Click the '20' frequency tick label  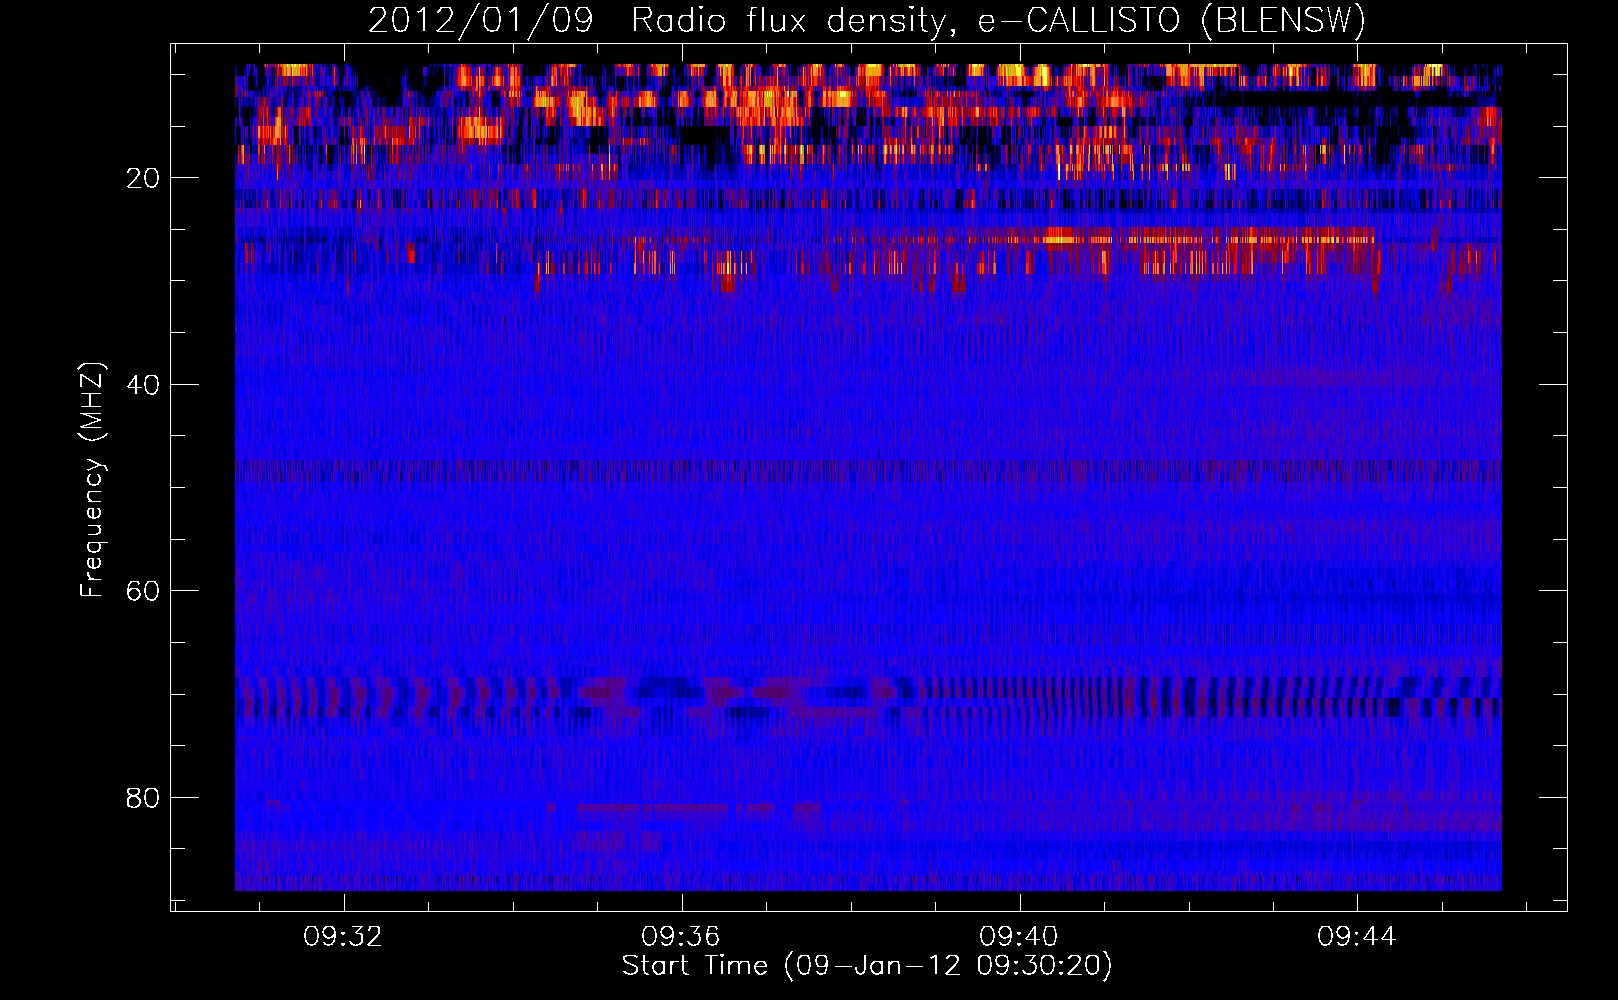tap(144, 178)
